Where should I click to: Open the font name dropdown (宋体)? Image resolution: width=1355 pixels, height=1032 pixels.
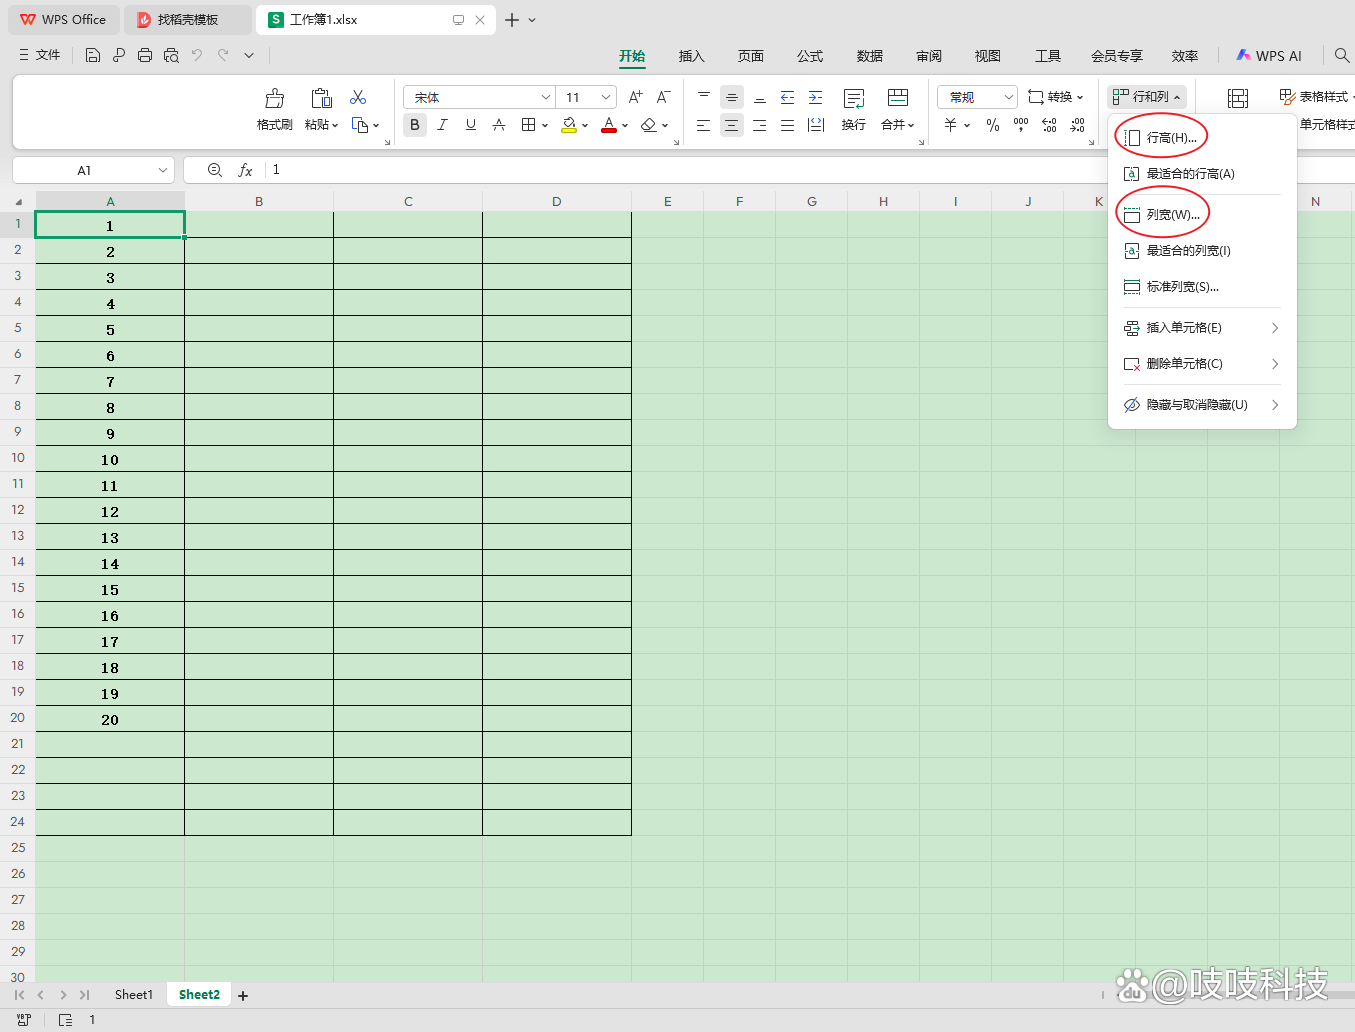click(546, 97)
